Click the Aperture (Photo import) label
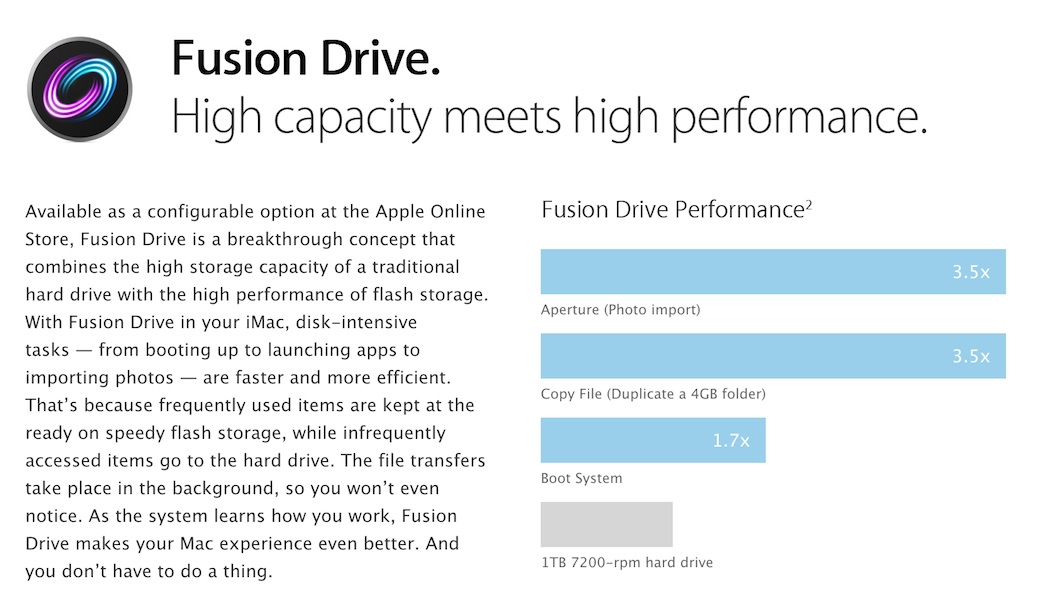Image resolution: width=1040 pixels, height=605 pixels. pos(620,310)
